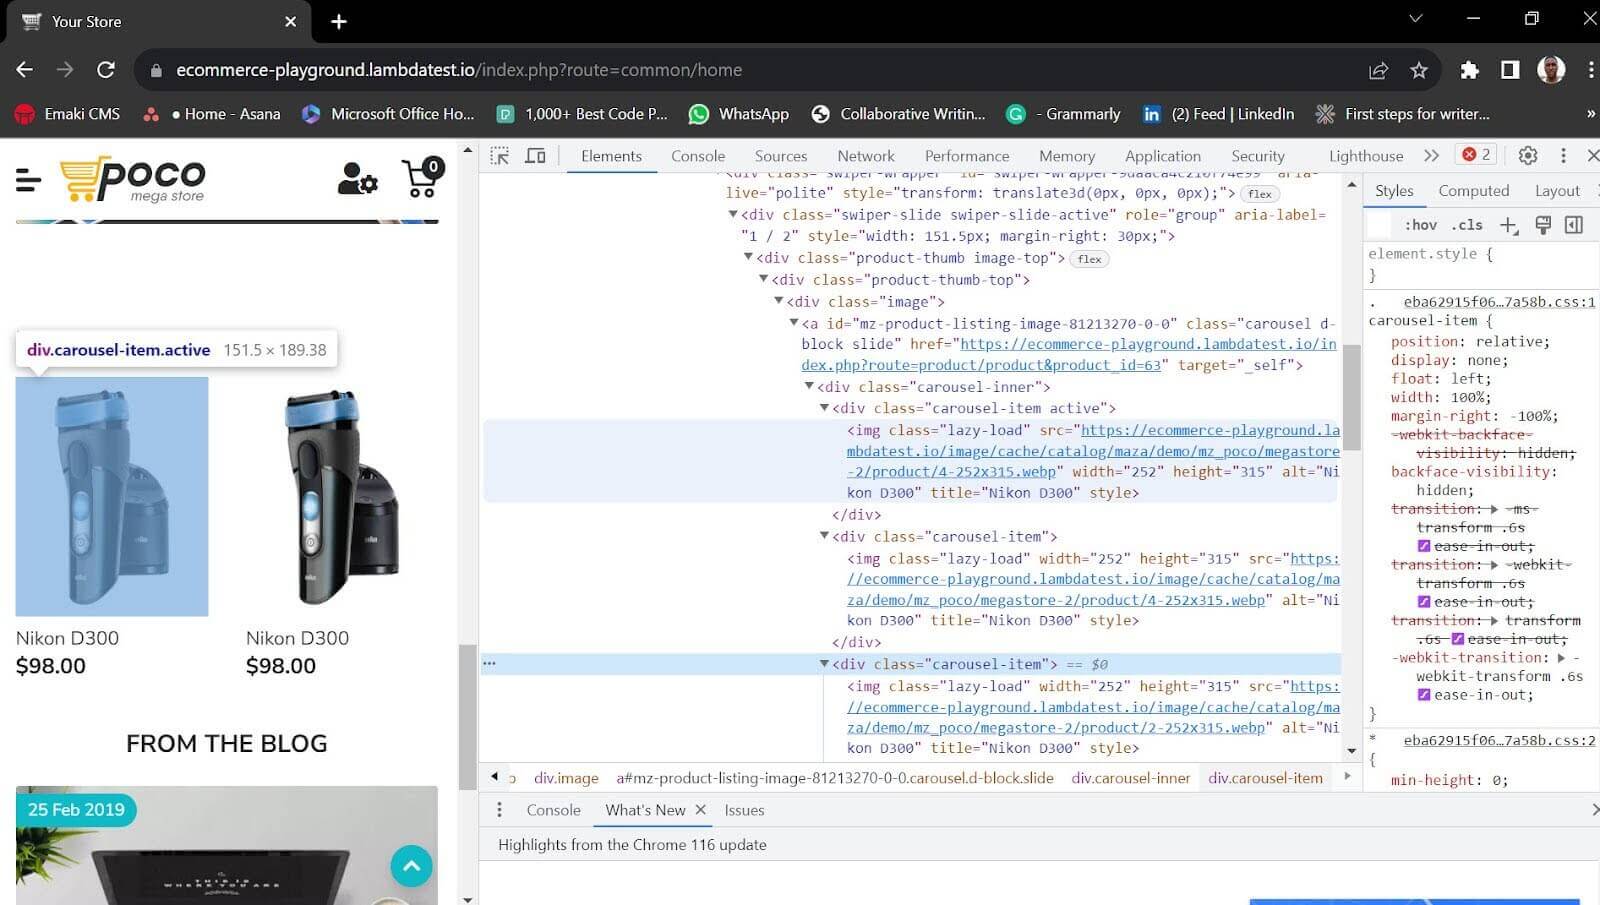The image size is (1600, 905).
Task: Click the flex badge to toggle flexbox overlay
Action: pyautogui.click(x=1088, y=259)
